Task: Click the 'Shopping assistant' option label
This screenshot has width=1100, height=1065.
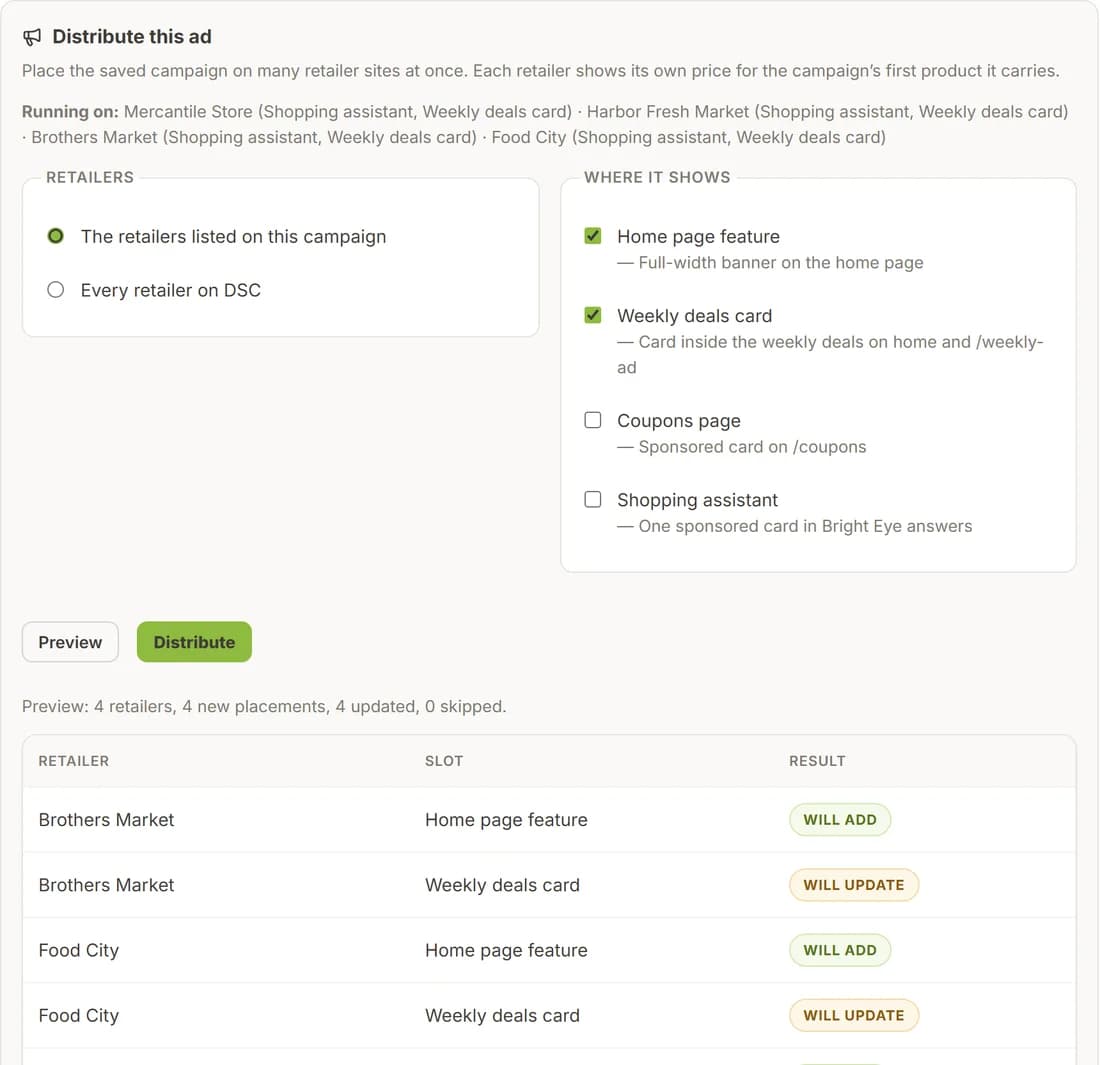Action: coord(697,500)
